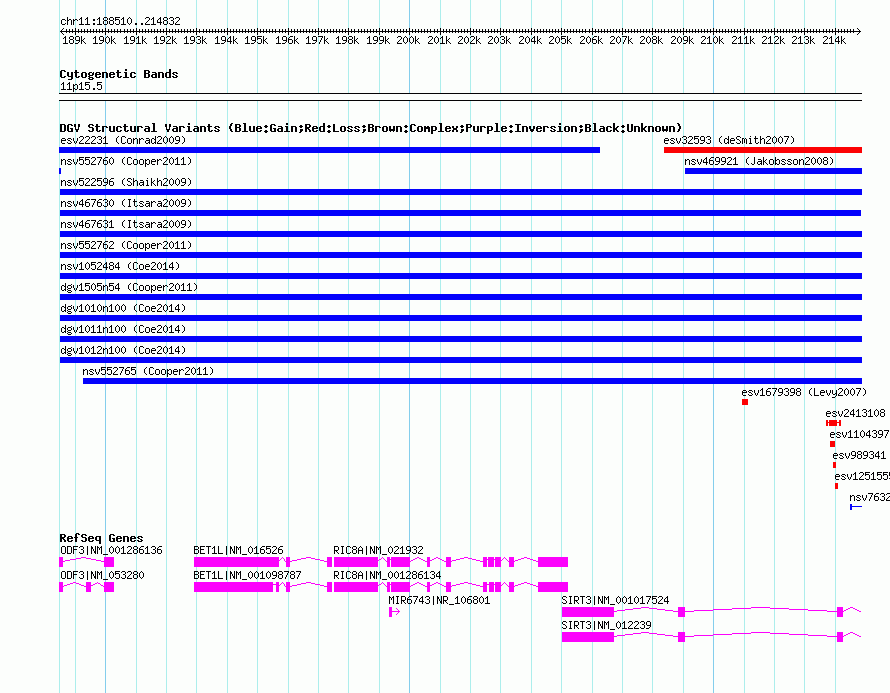Viewport: 890px width, 693px height.
Task: Select the esv989341 variant label
Action: [859, 455]
